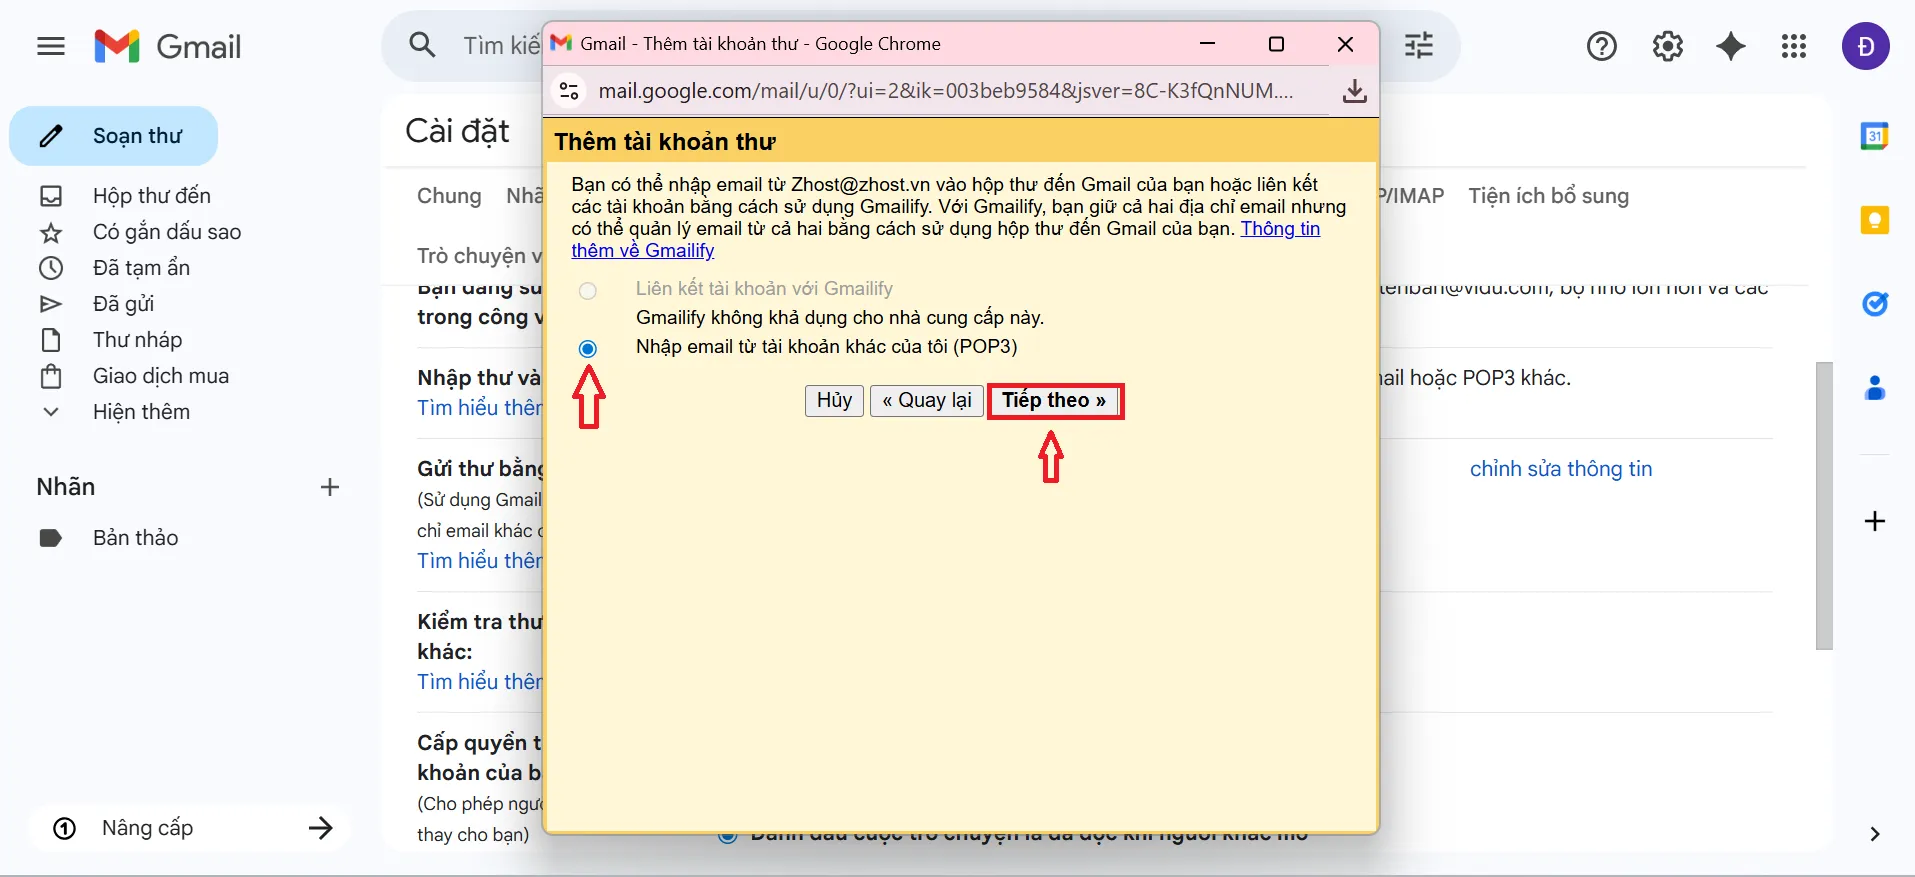Show search options filter icon
1915x877 pixels.
click(x=1418, y=46)
